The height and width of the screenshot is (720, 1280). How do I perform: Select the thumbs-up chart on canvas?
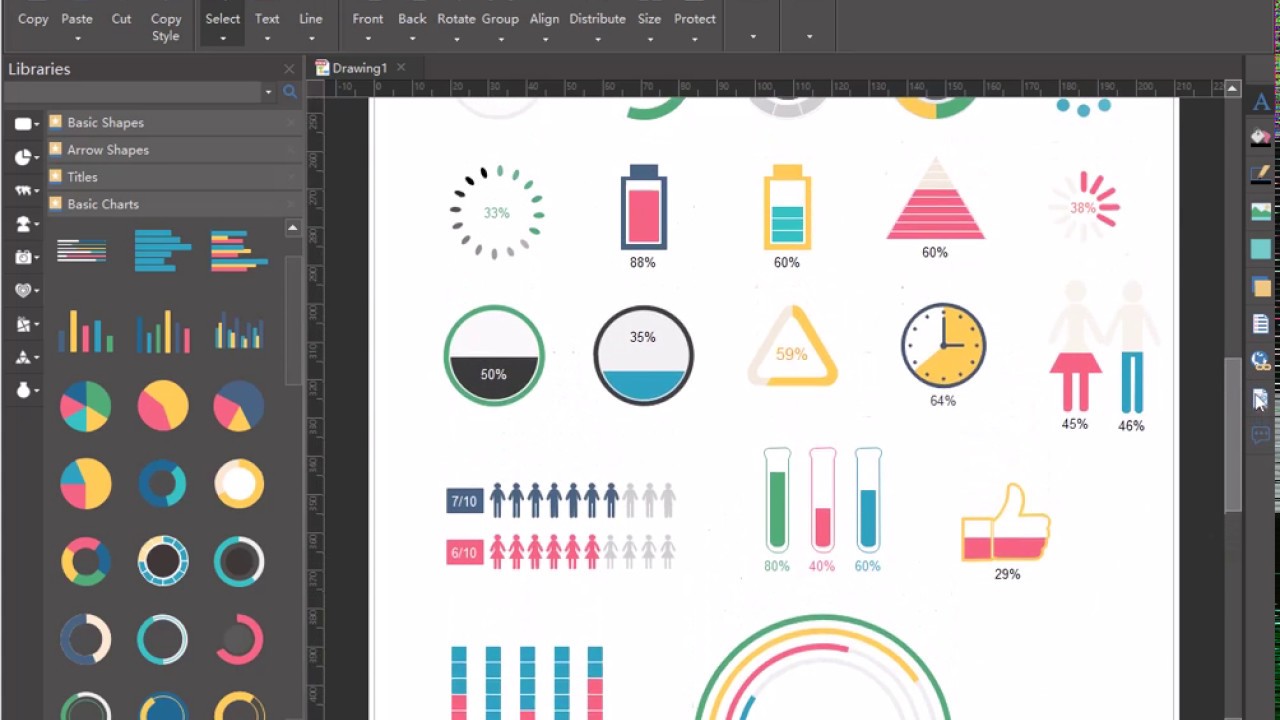[x=1006, y=522]
